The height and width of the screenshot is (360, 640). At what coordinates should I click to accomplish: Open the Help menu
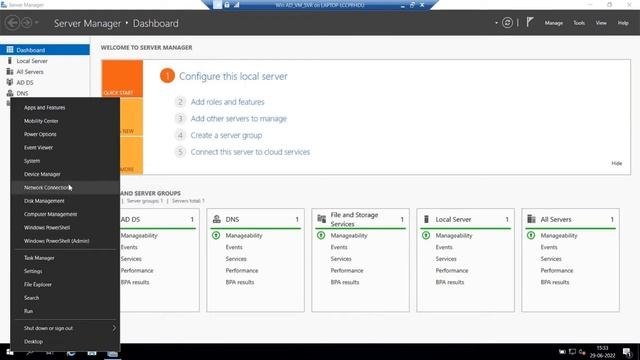623,23
